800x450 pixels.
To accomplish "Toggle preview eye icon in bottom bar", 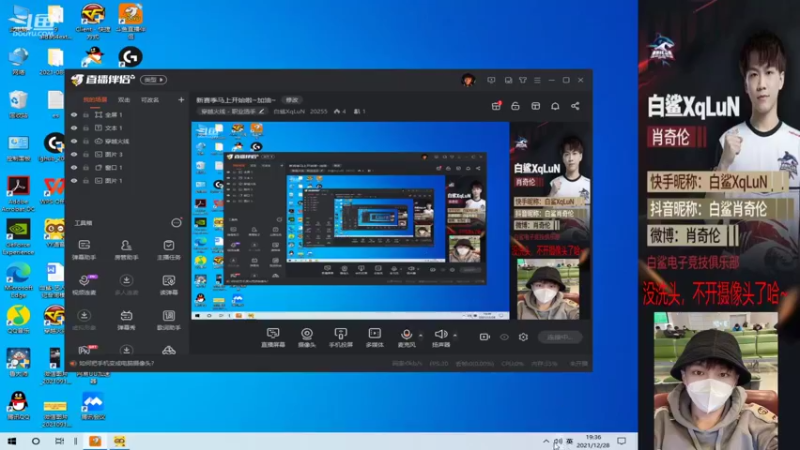I will pos(504,337).
